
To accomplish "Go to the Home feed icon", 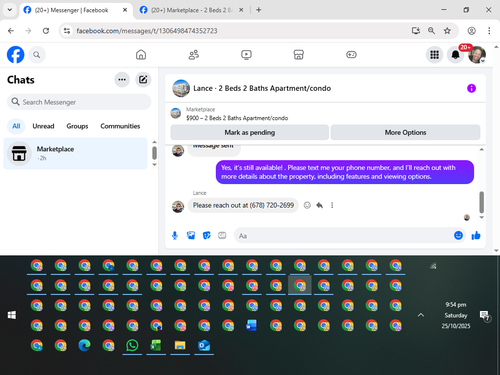I will click(x=141, y=55).
